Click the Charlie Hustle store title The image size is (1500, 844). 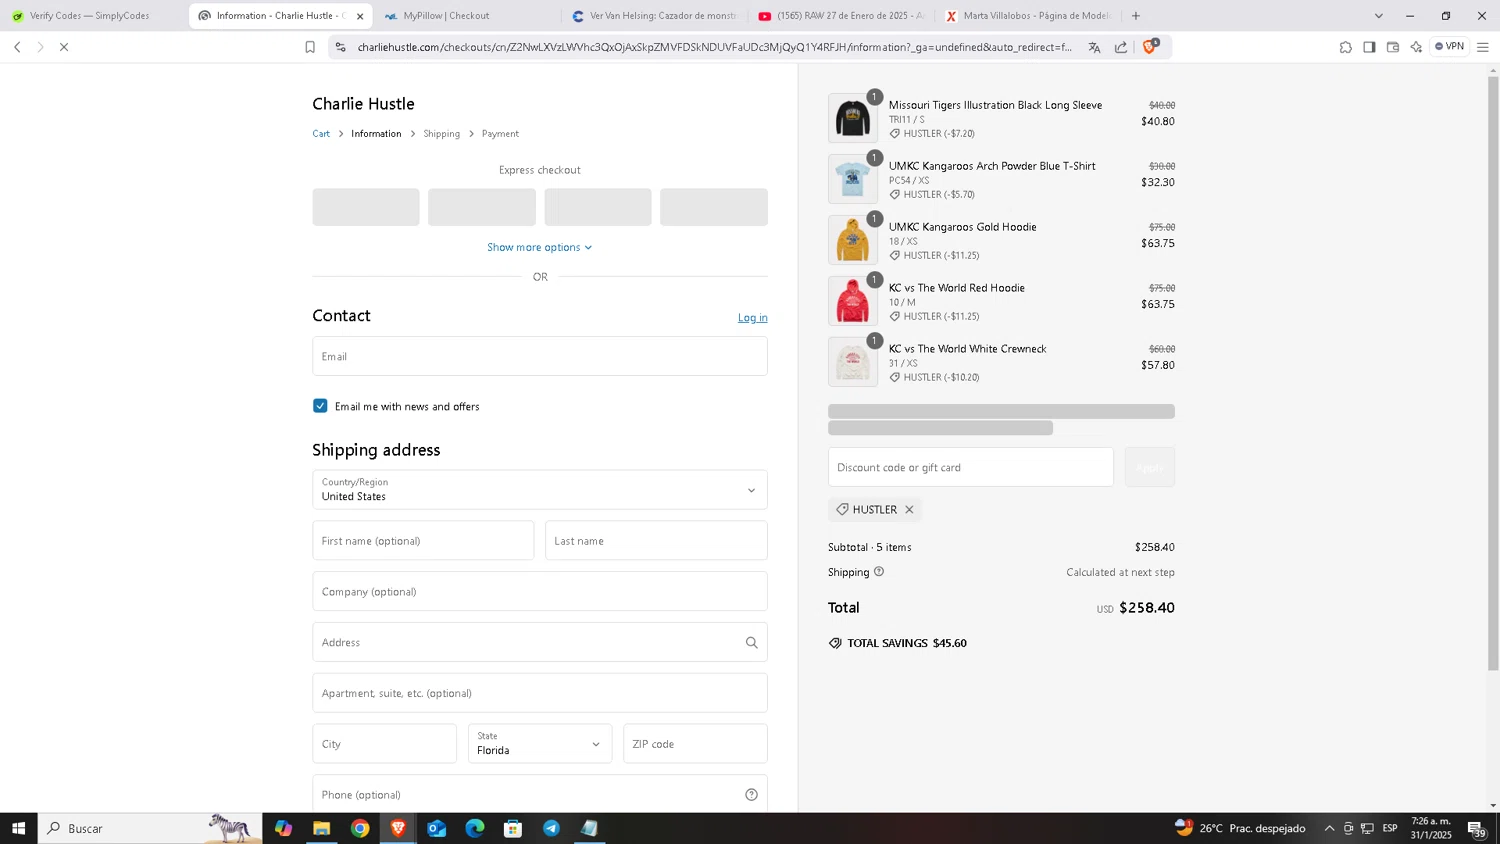pyautogui.click(x=363, y=104)
